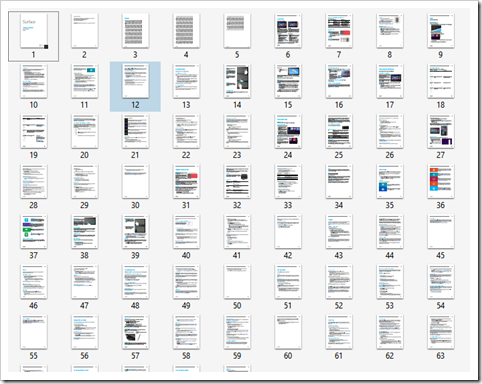Open page 14 thumbnail
Viewport: 482px width, 384px height.
[237, 81]
